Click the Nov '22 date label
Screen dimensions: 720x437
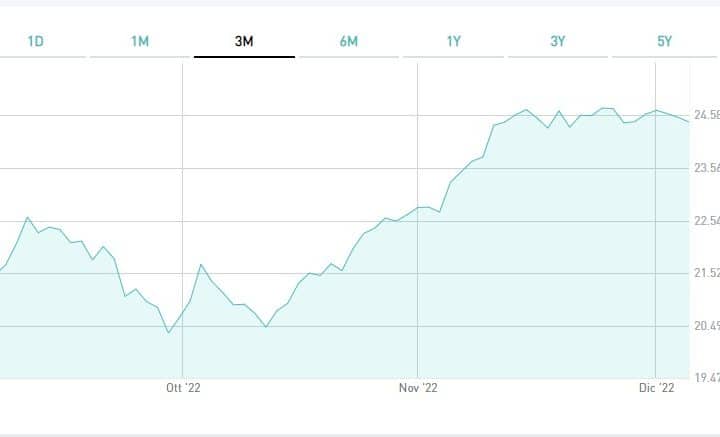(418, 387)
